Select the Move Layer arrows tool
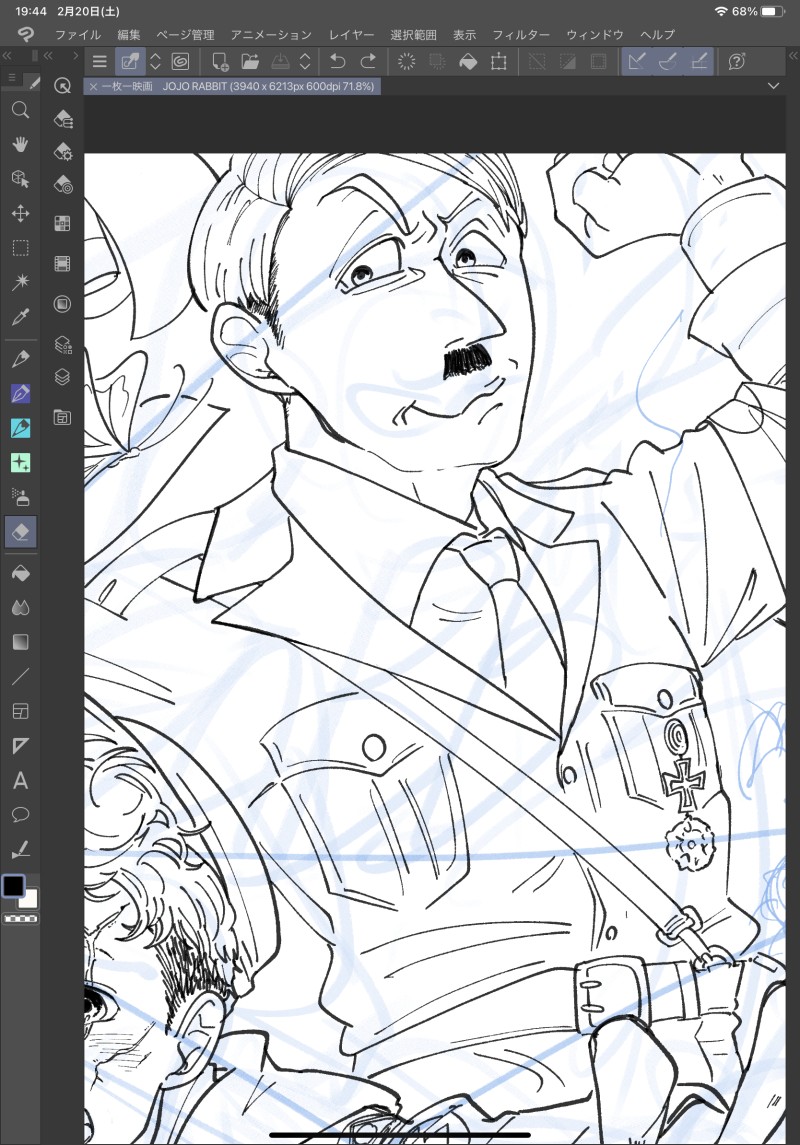The image size is (800, 1145). [20, 213]
